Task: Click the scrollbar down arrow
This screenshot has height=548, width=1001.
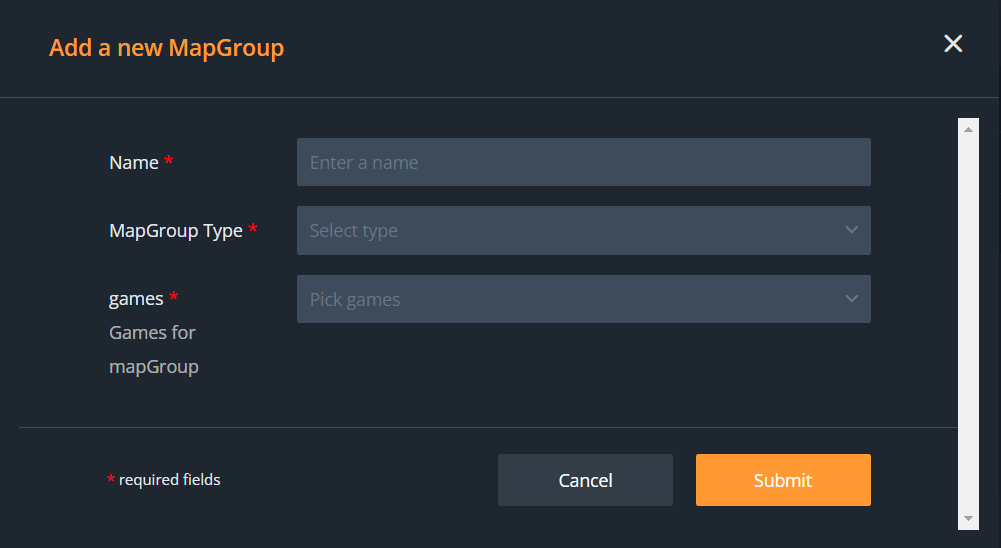Action: pos(968,518)
